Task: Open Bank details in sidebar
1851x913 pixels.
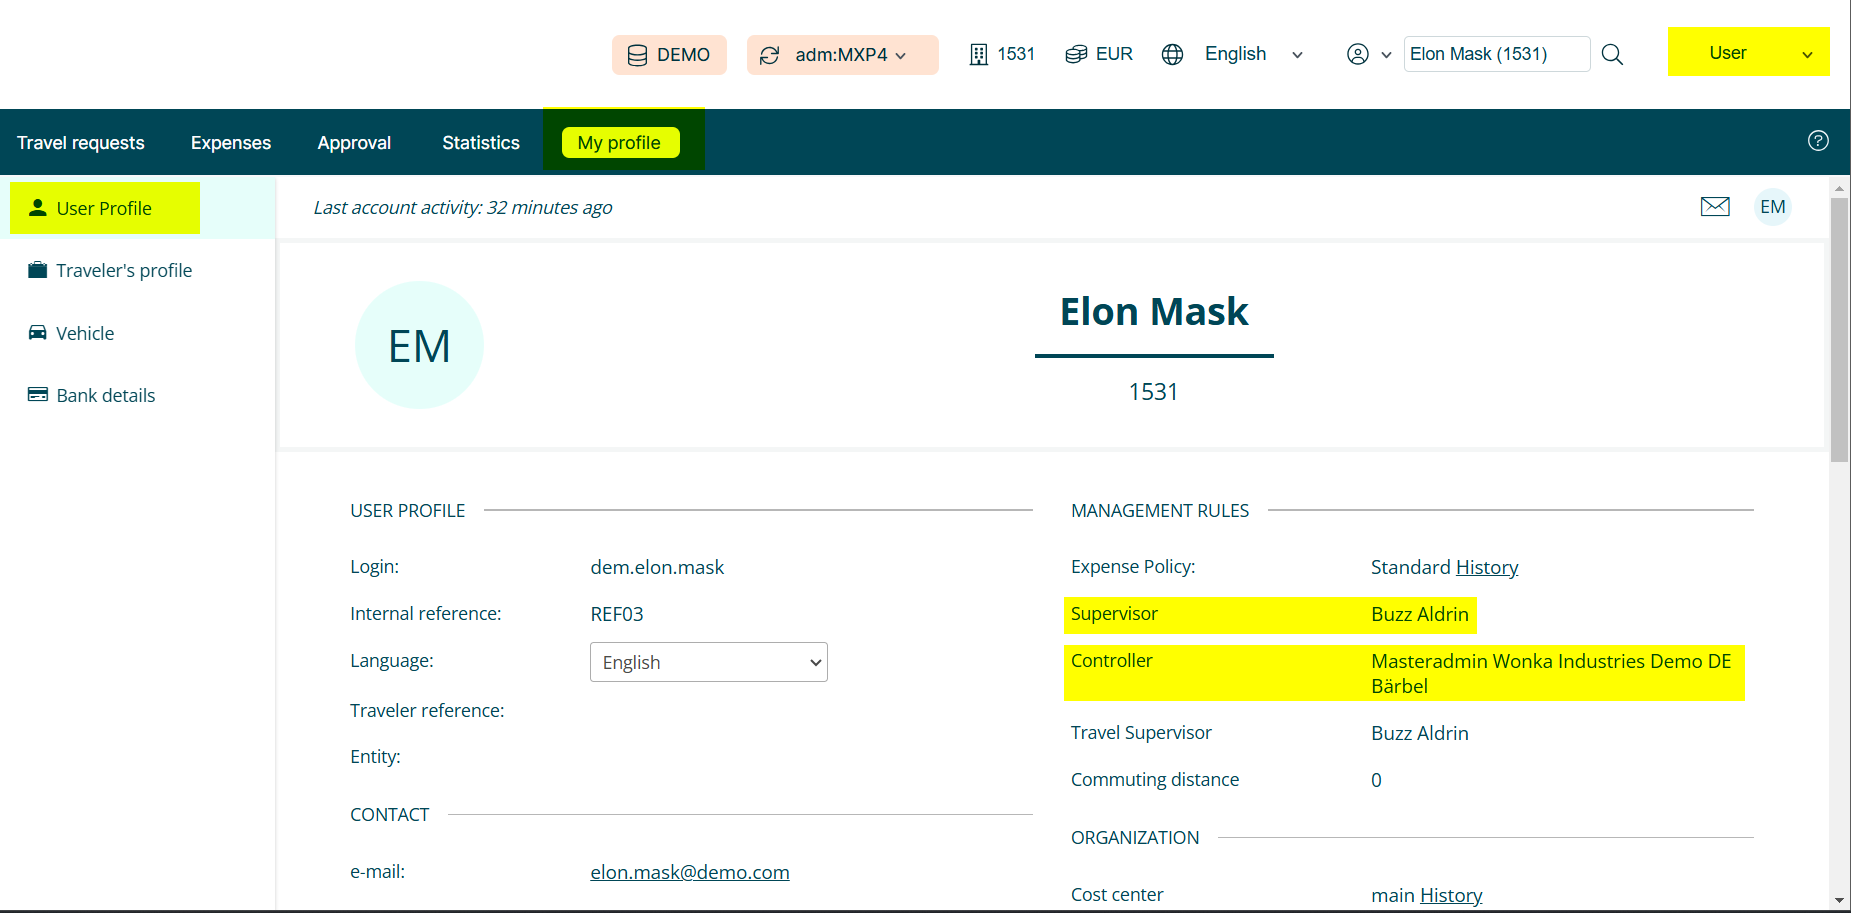Action: [x=106, y=396]
